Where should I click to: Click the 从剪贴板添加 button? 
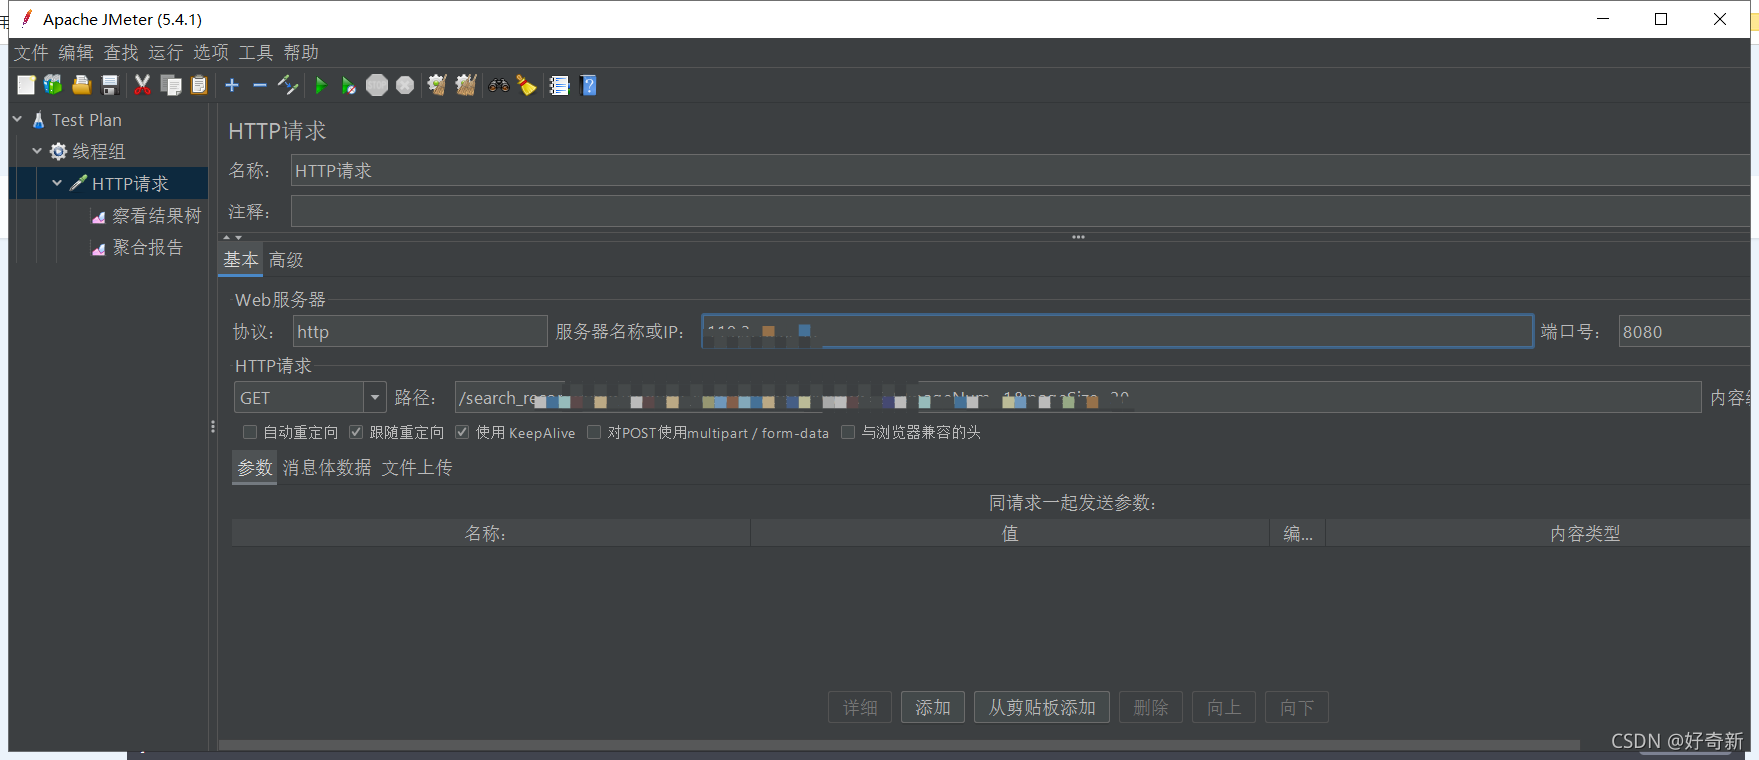pyautogui.click(x=1042, y=707)
